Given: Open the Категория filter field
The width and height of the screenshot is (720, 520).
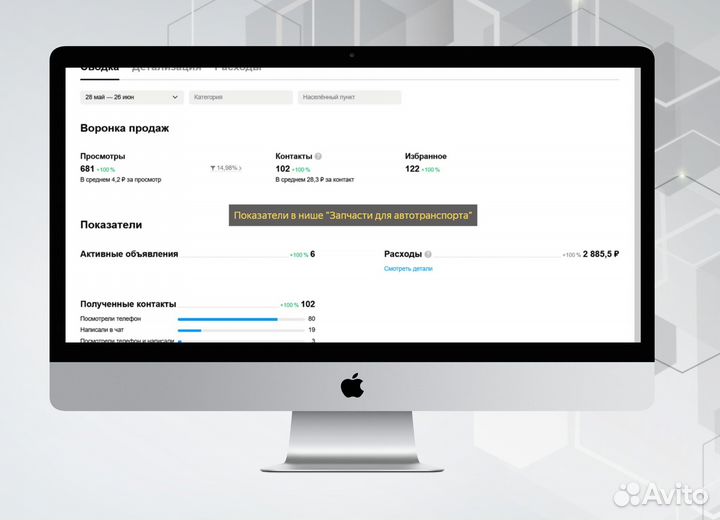Looking at the screenshot, I should click(x=240, y=98).
